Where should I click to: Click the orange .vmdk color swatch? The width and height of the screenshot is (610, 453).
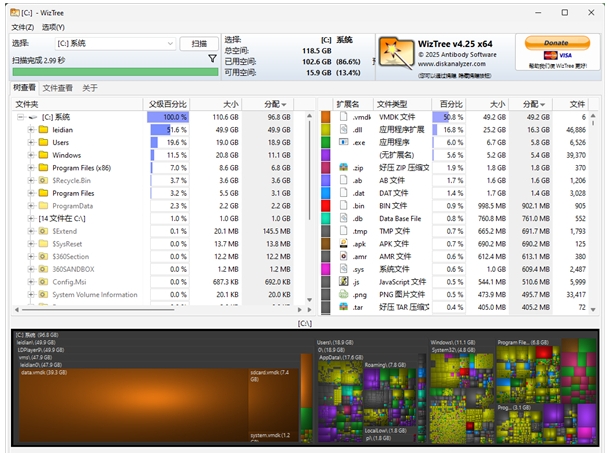(326, 117)
